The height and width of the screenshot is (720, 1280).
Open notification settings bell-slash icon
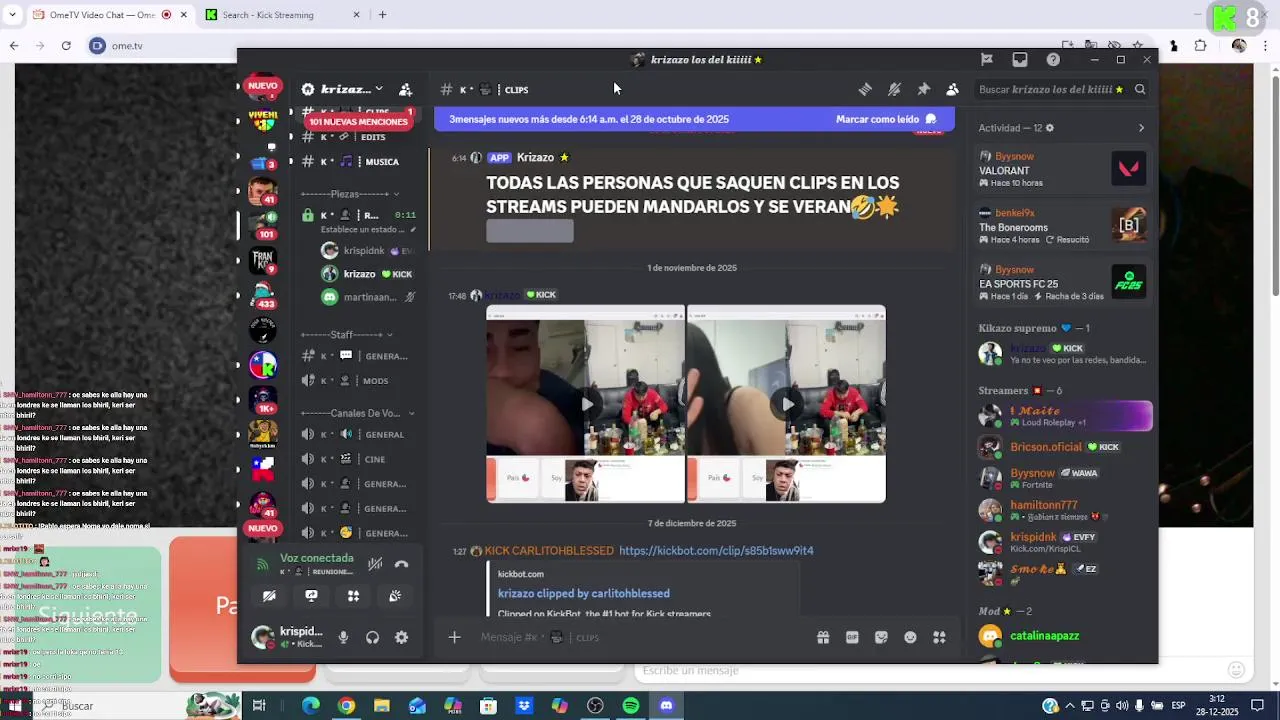[894, 89]
